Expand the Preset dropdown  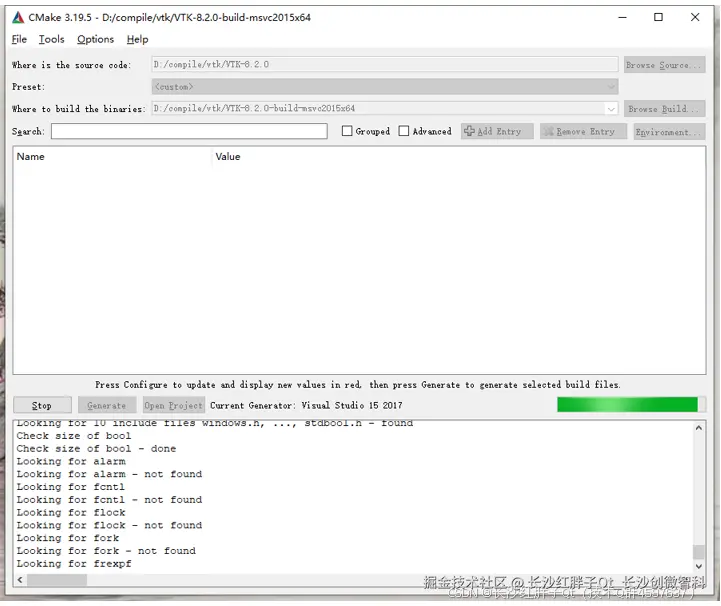[x=384, y=86]
